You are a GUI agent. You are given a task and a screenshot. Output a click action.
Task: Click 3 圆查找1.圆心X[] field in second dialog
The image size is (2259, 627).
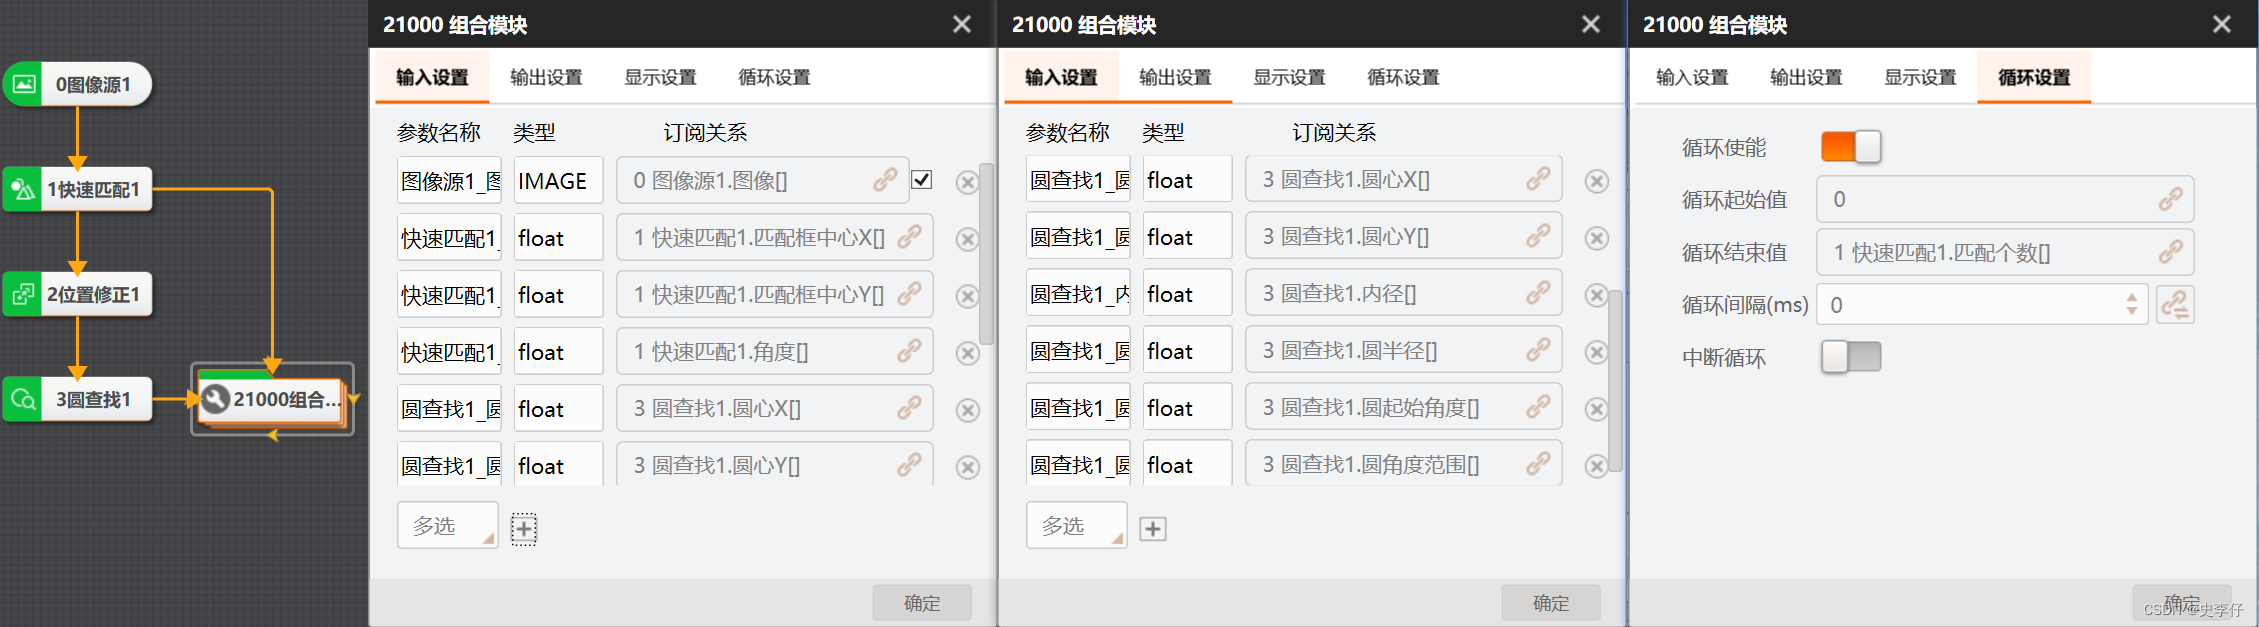[1403, 179]
